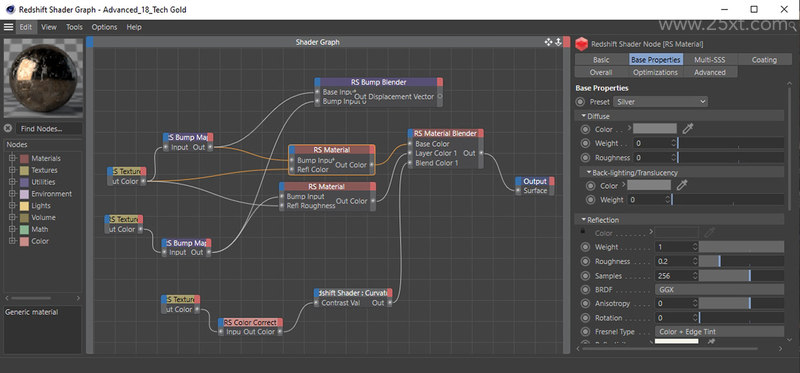Toggle the Samples animation radio
The image size is (800, 373).
[x=585, y=276]
